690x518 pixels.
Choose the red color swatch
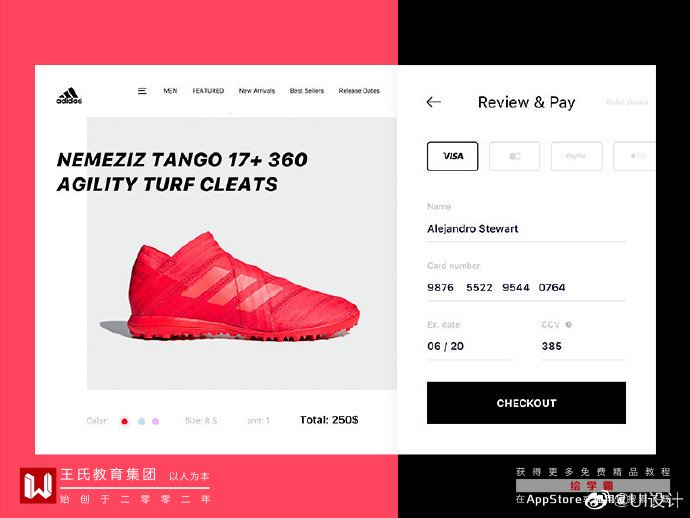pos(125,421)
